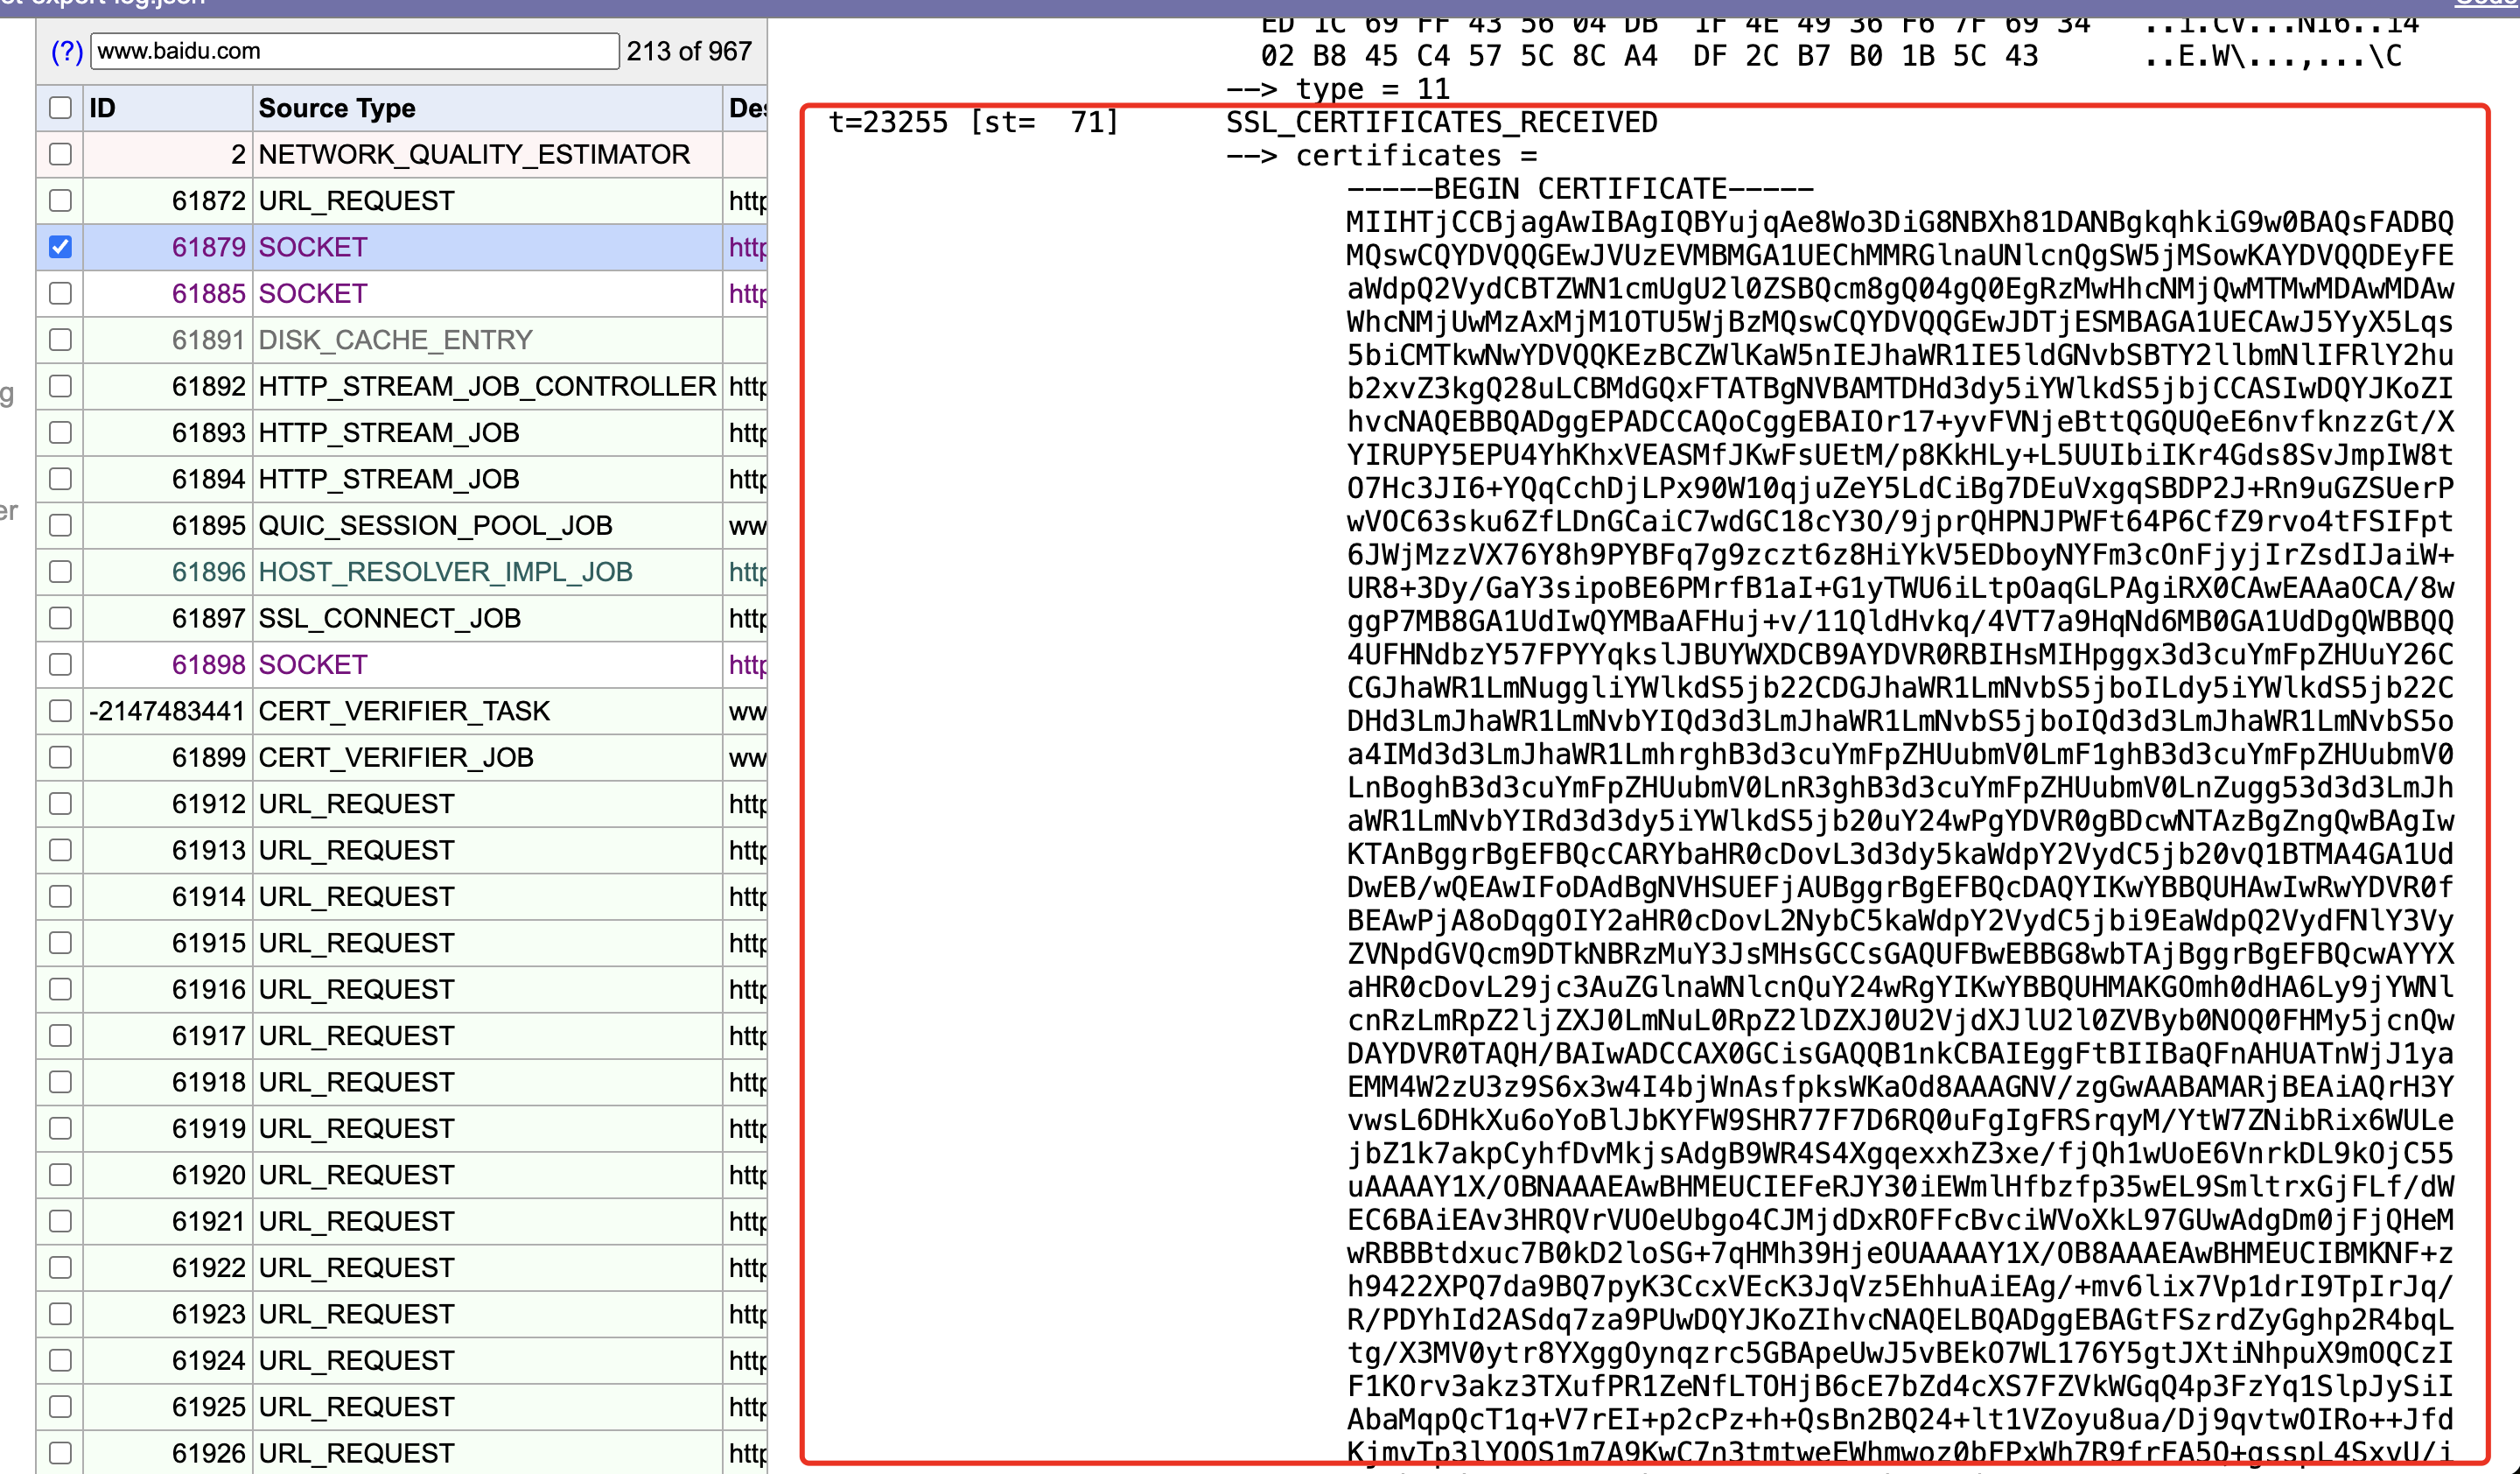Toggle the select-all checkbox in header

pyautogui.click(x=60, y=108)
